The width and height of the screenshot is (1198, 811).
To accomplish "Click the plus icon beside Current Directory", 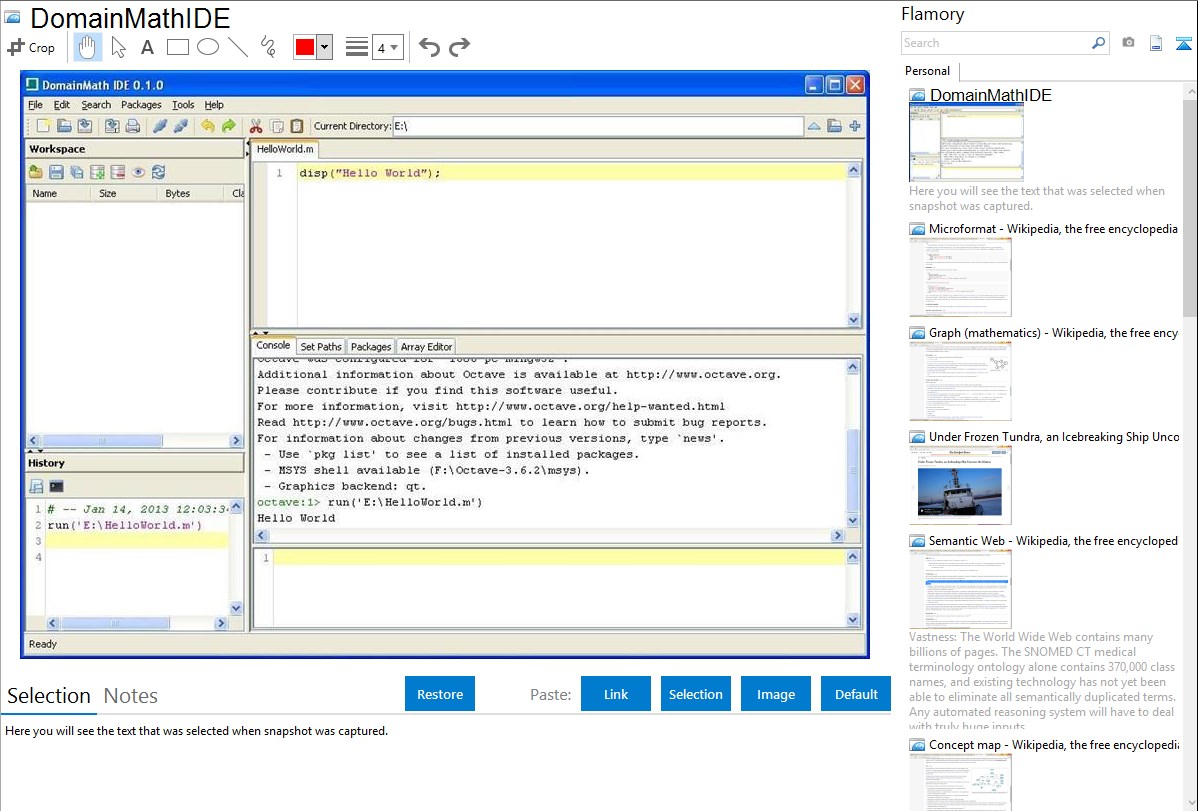I will pyautogui.click(x=855, y=126).
